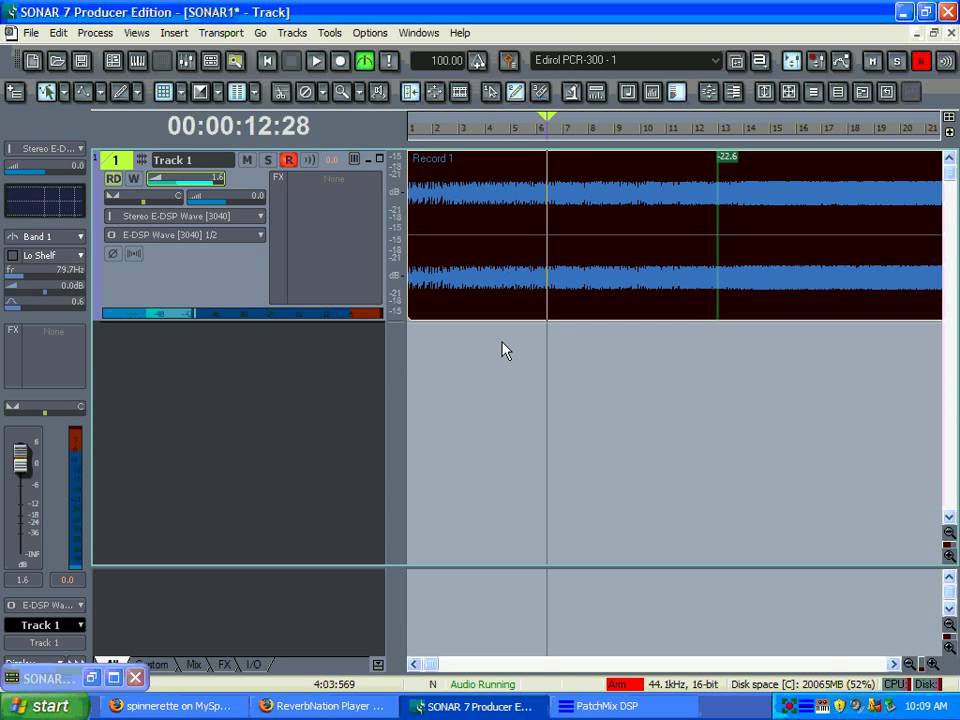Screen dimensions: 960x720
Task: Click Track 1 volume slider showing 1.6
Action: click(186, 178)
